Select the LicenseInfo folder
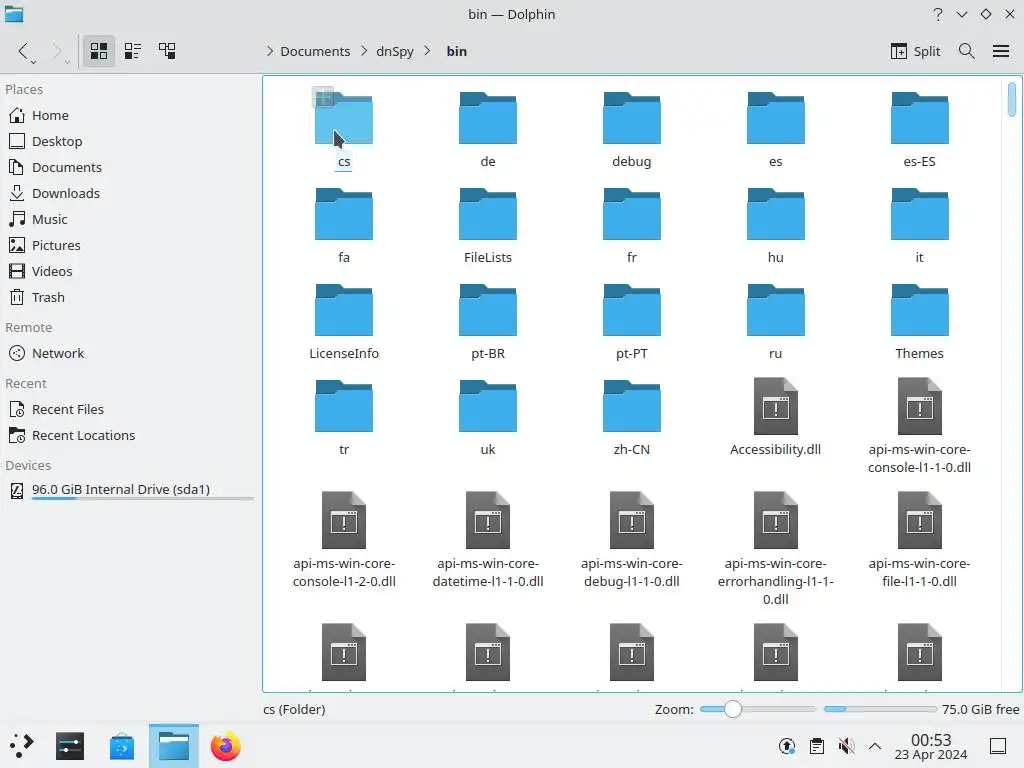 (344, 321)
